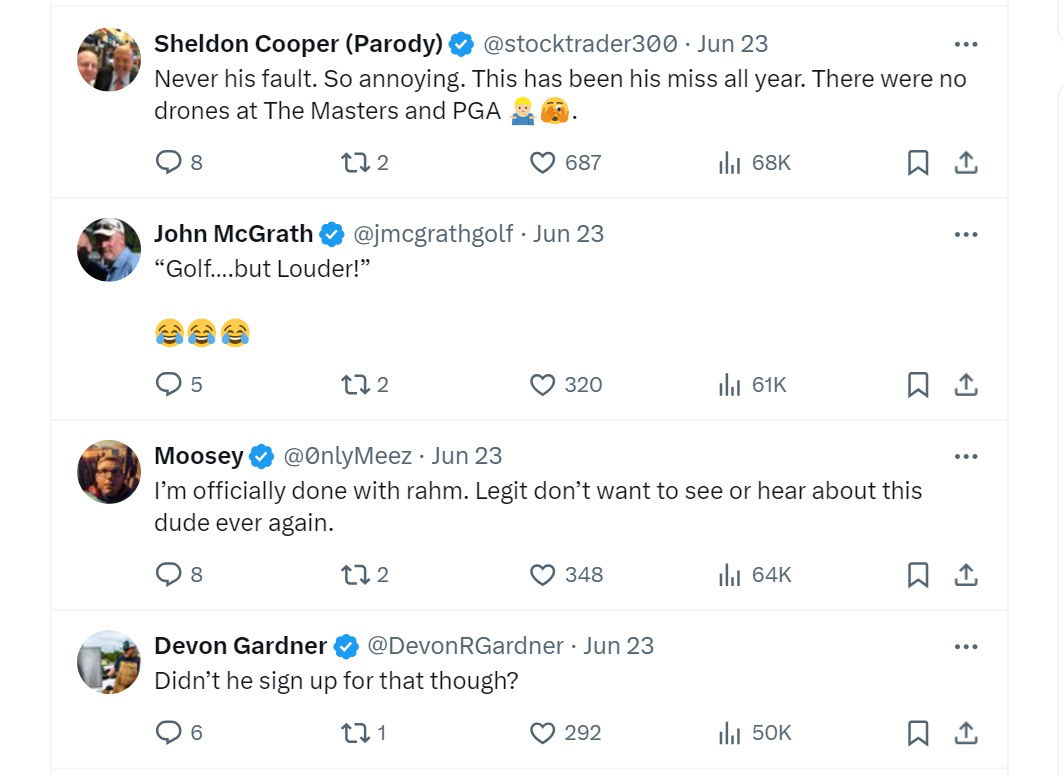This screenshot has height=776, width=1064.
Task: Reply to Devon Gardner's tweet
Action: click(169, 733)
